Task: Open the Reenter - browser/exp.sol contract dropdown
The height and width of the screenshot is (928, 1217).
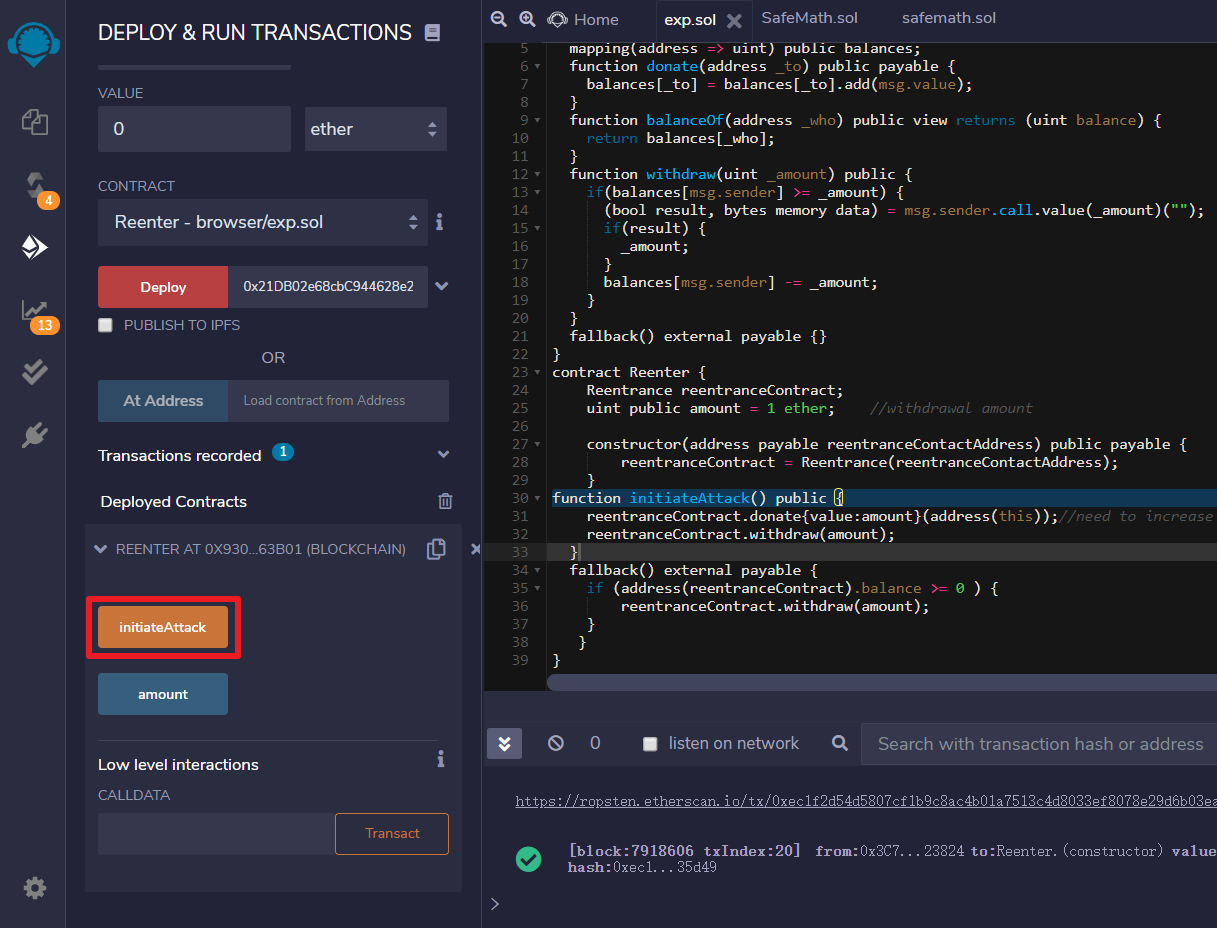Action: (263, 222)
